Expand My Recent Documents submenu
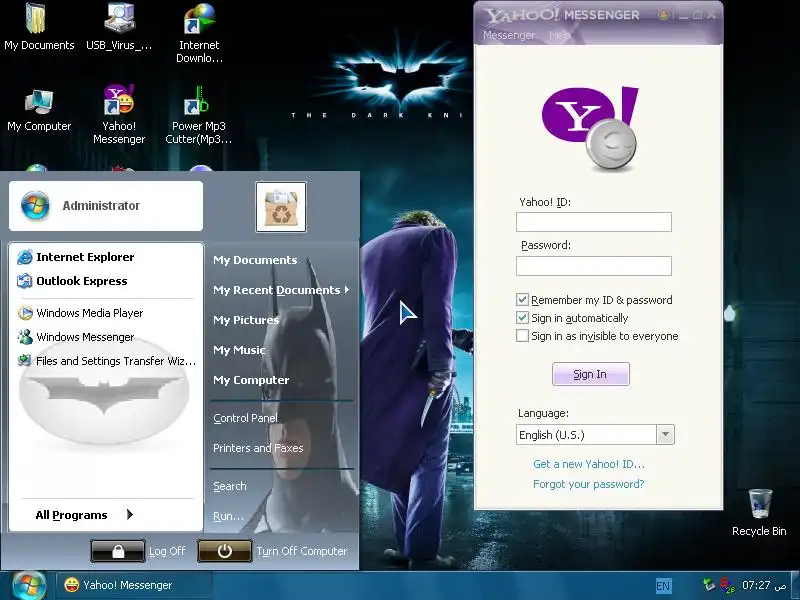The image size is (800, 600). pyautogui.click(x=281, y=290)
